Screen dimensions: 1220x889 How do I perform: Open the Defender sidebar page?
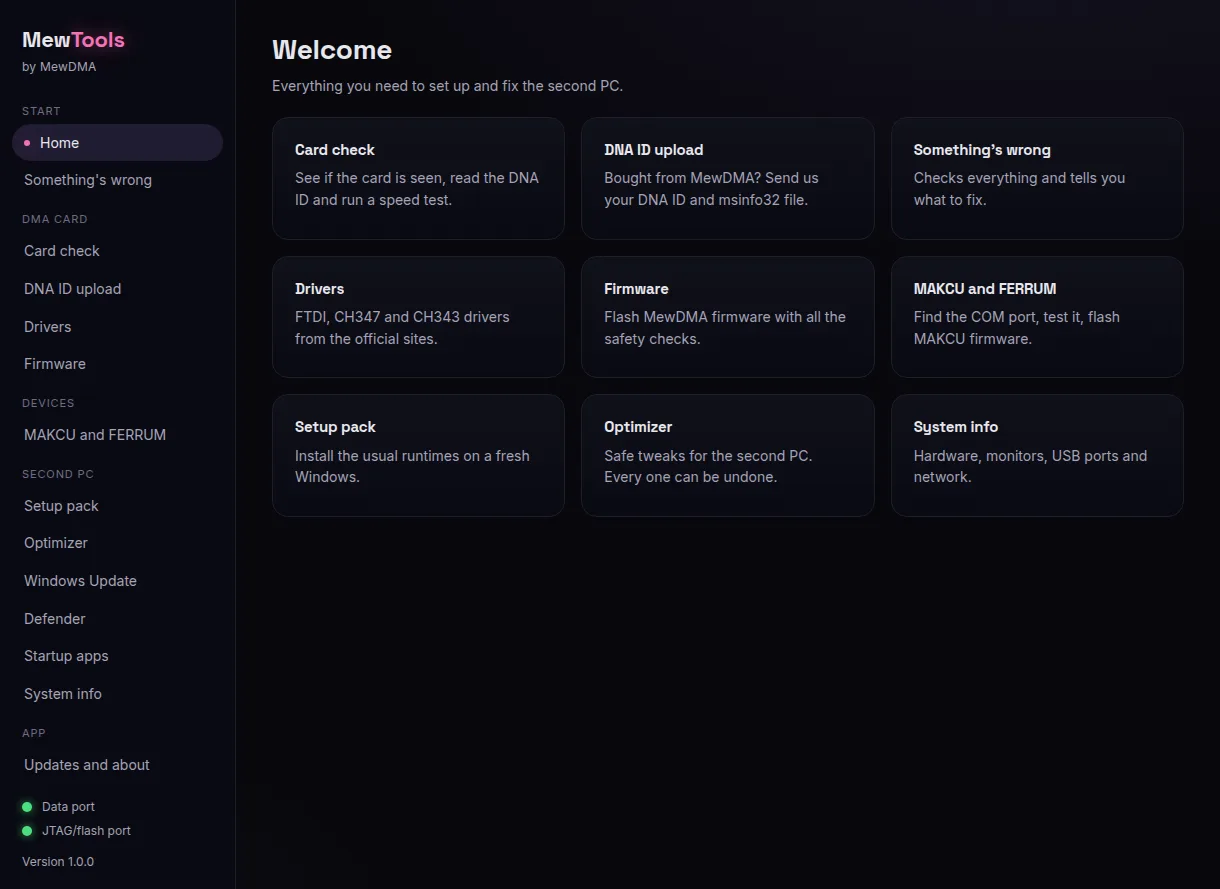point(117,619)
